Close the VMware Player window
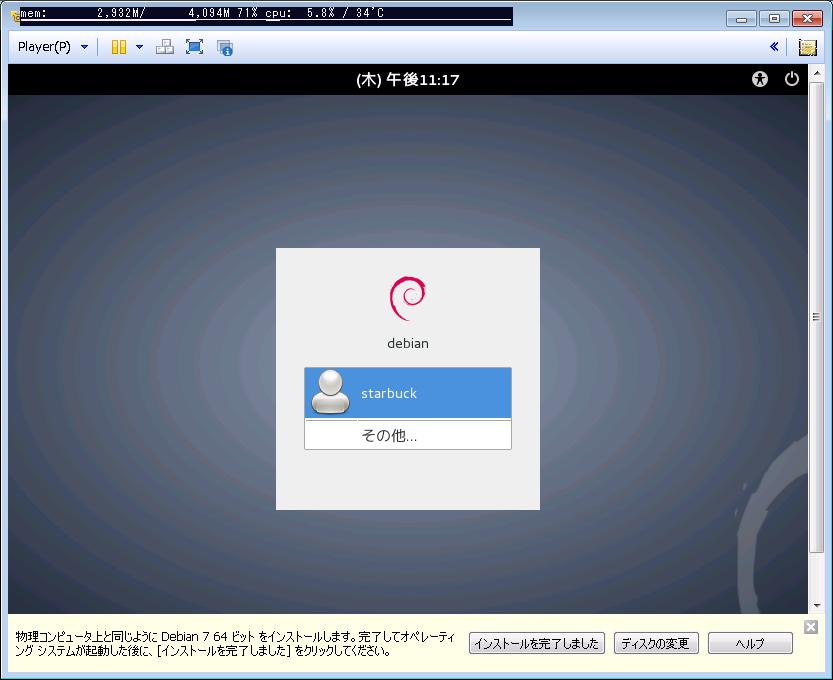Screen dimensions: 833x680 point(807,19)
